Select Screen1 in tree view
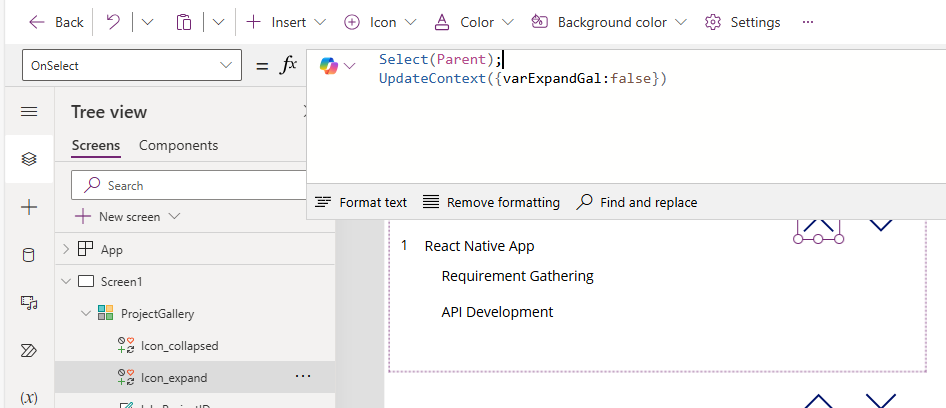Screen dimensions: 946x408 (121, 281)
